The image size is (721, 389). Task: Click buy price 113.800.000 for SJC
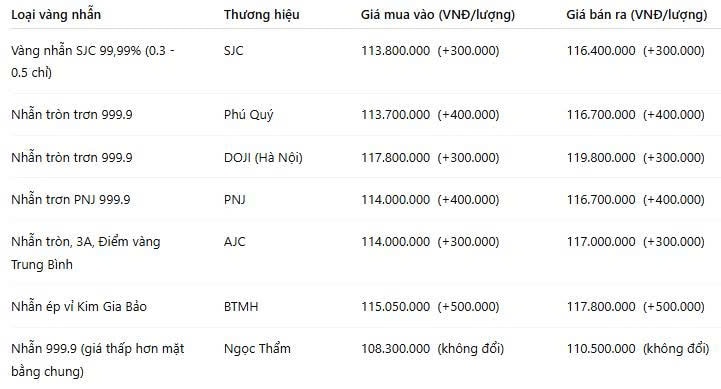pyautogui.click(x=395, y=51)
